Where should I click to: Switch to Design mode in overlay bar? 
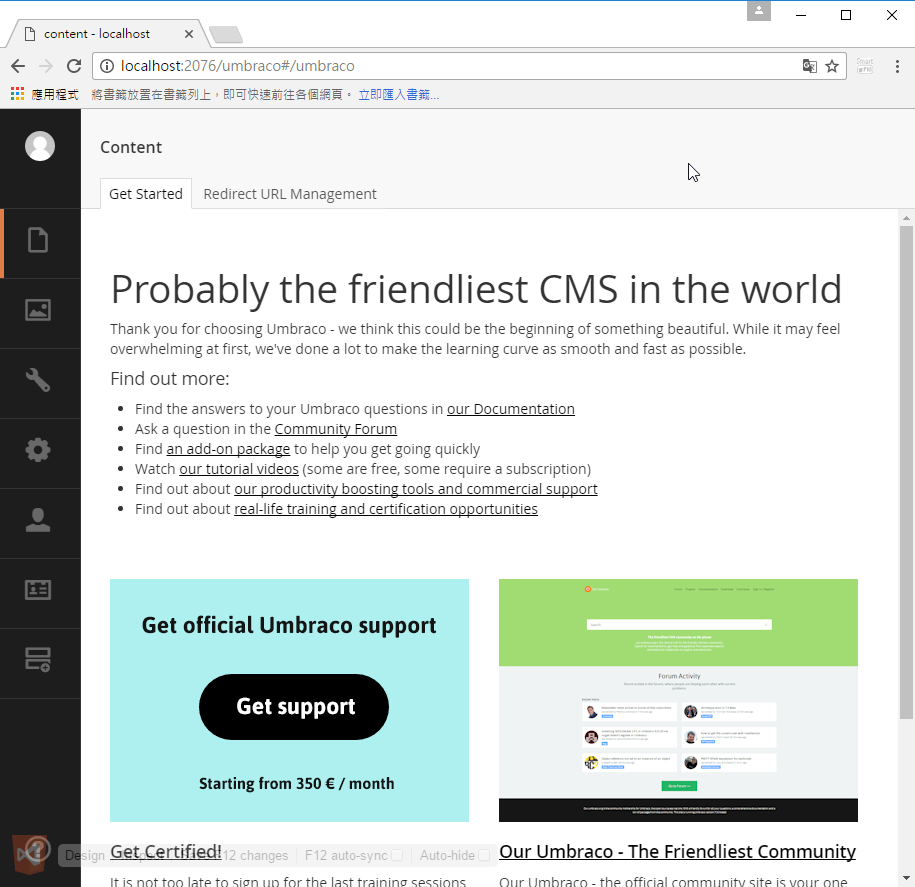click(x=85, y=855)
